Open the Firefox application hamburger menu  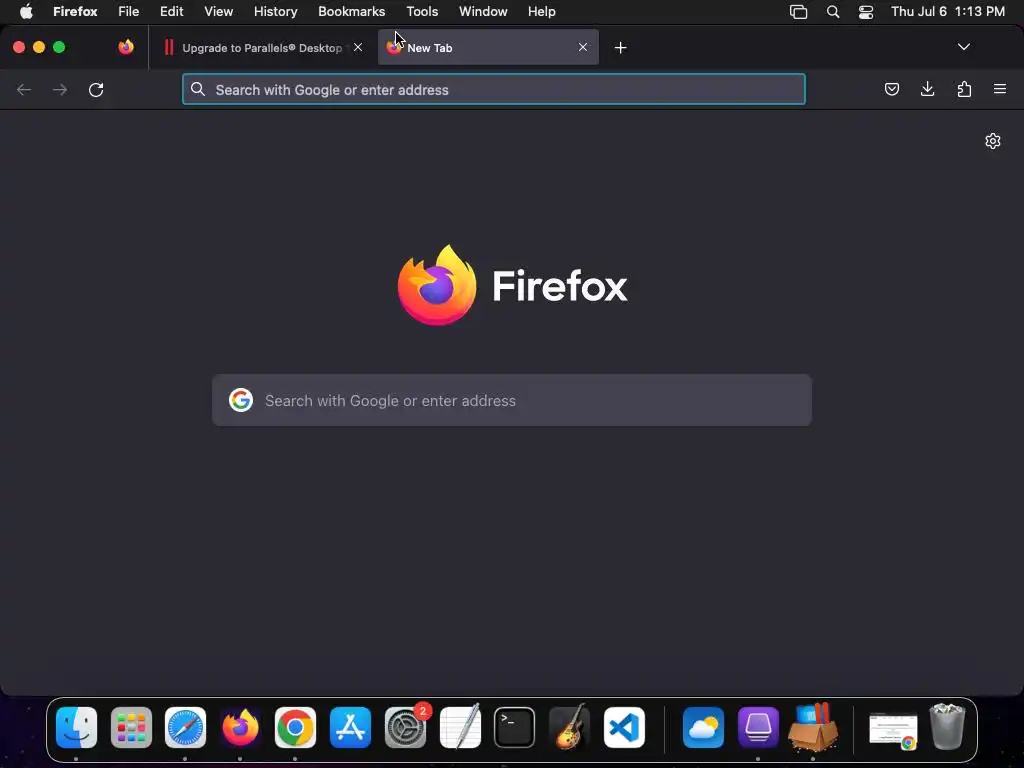point(1000,89)
